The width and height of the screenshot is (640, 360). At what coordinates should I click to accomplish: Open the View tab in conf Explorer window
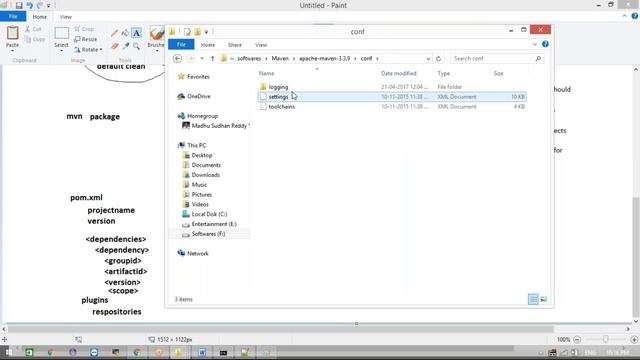[x=261, y=45]
